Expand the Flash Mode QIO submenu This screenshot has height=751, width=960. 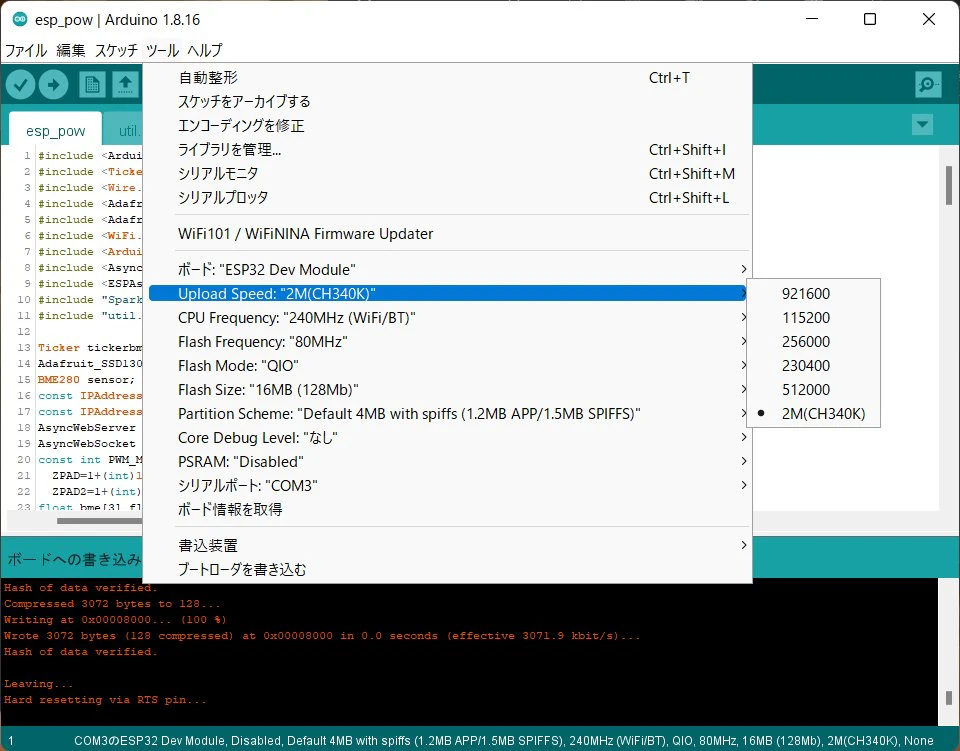pos(449,365)
